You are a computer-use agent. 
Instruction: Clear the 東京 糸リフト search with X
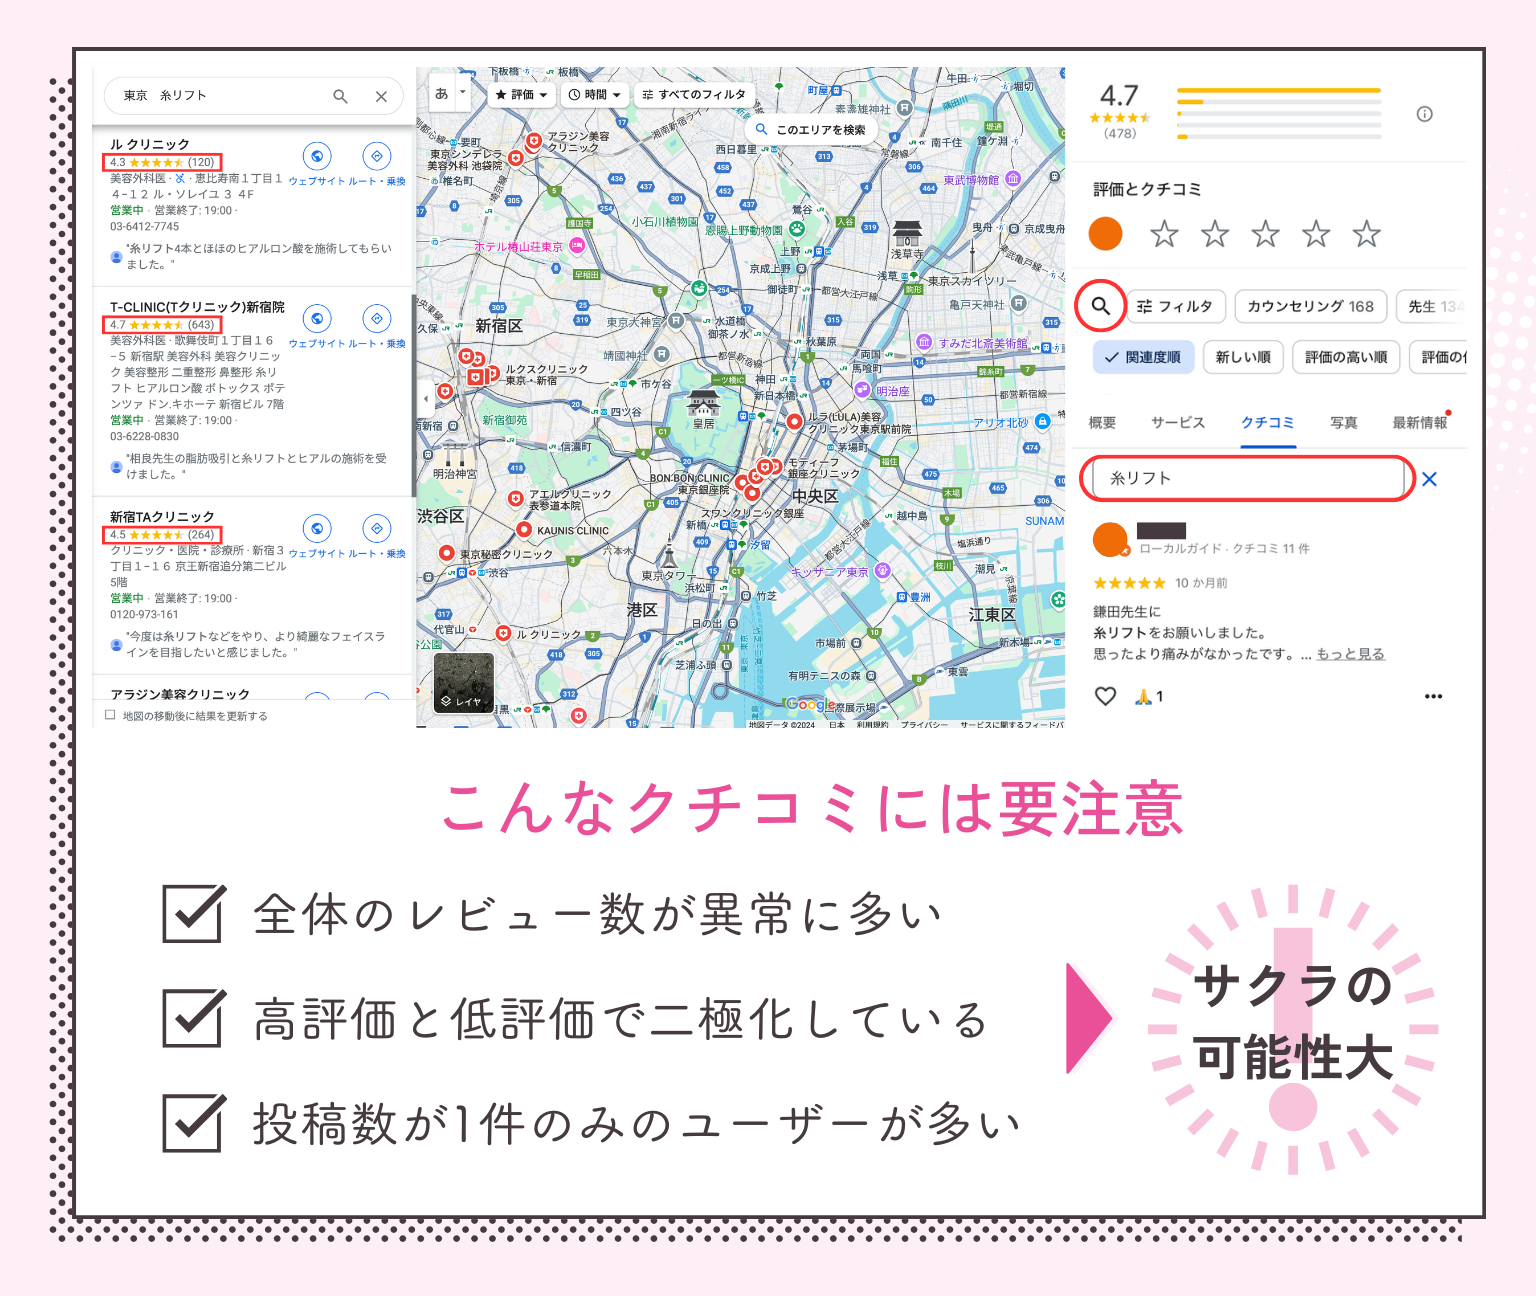coord(381,96)
